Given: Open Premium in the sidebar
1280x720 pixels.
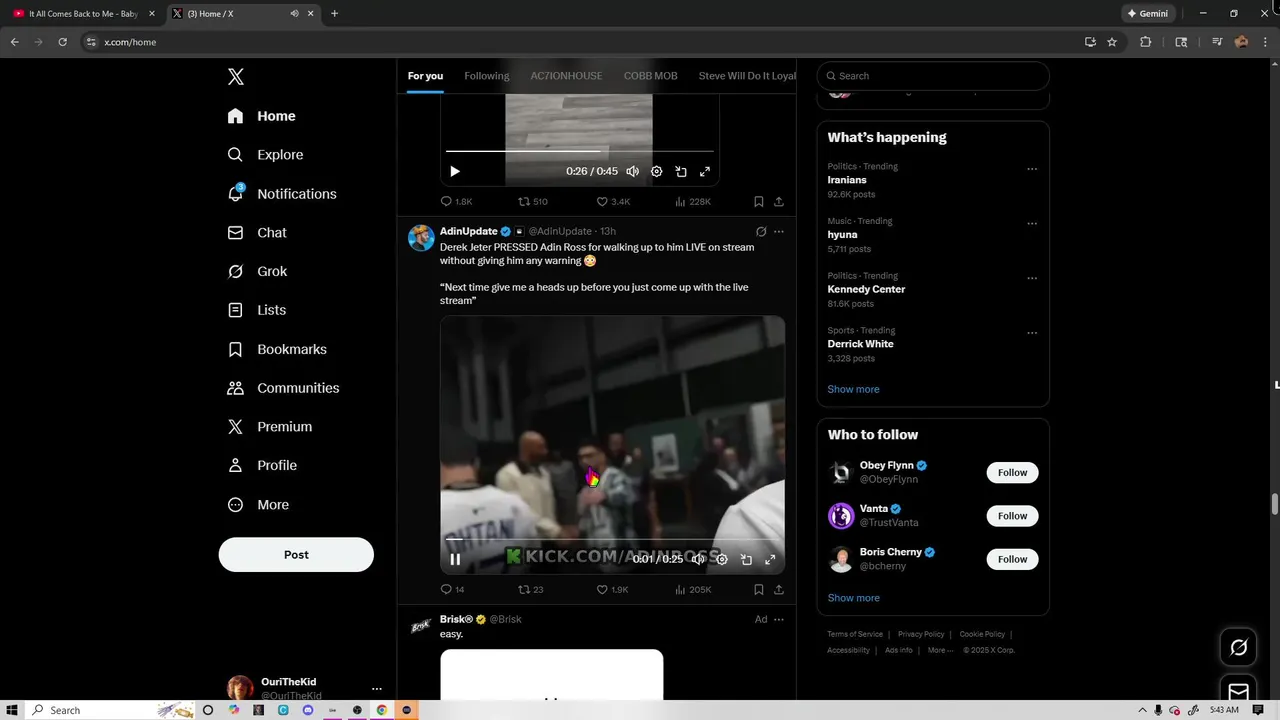Looking at the screenshot, I should click(270, 426).
